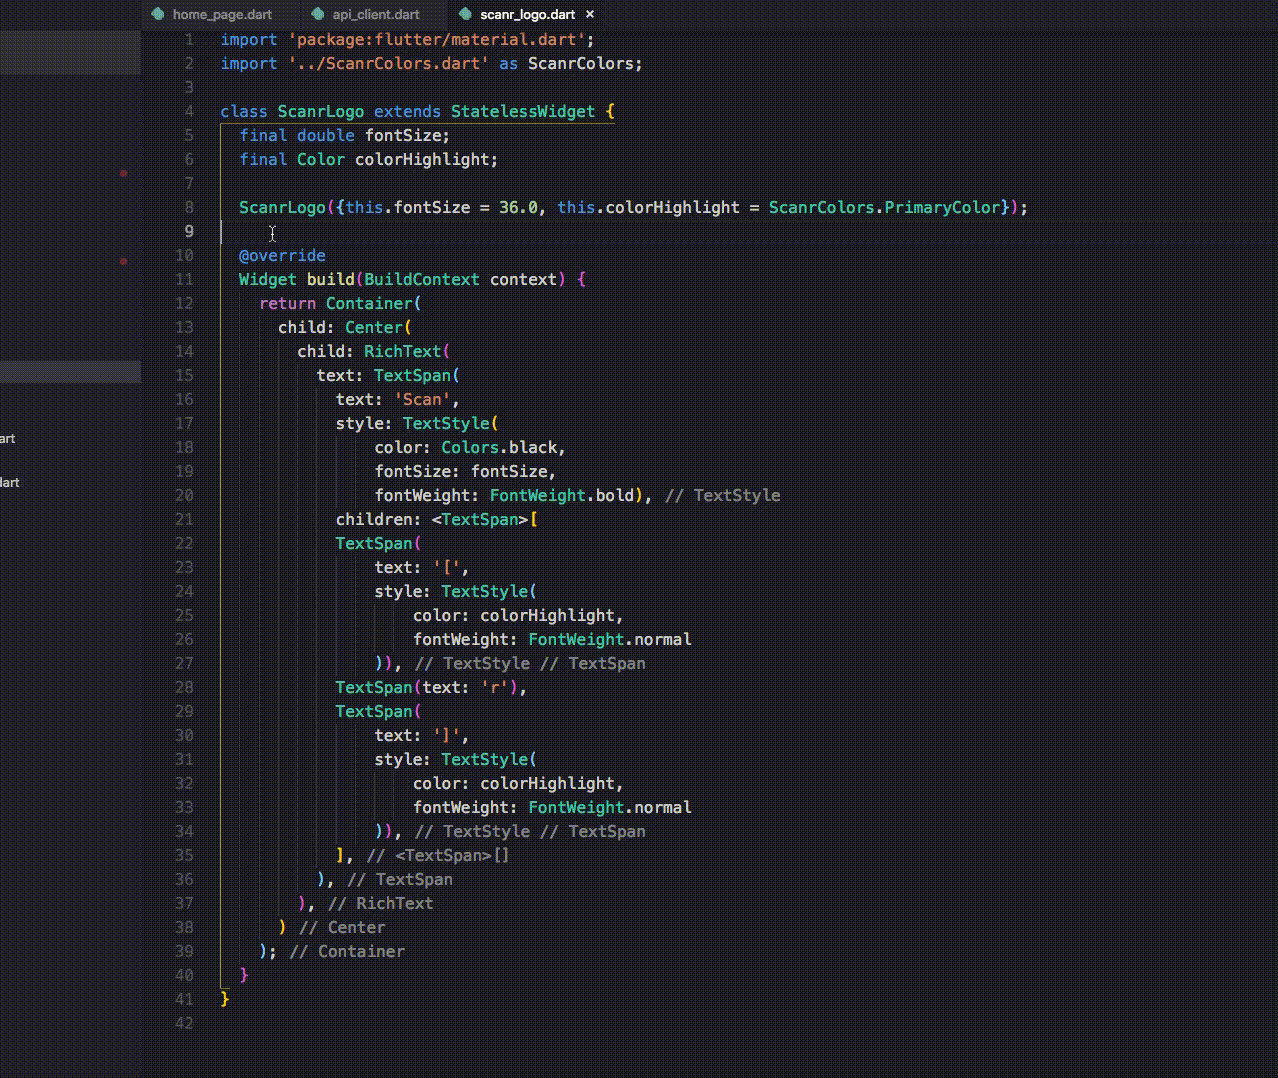
Task: Click line number 35 in the gutter
Action: [x=184, y=855]
